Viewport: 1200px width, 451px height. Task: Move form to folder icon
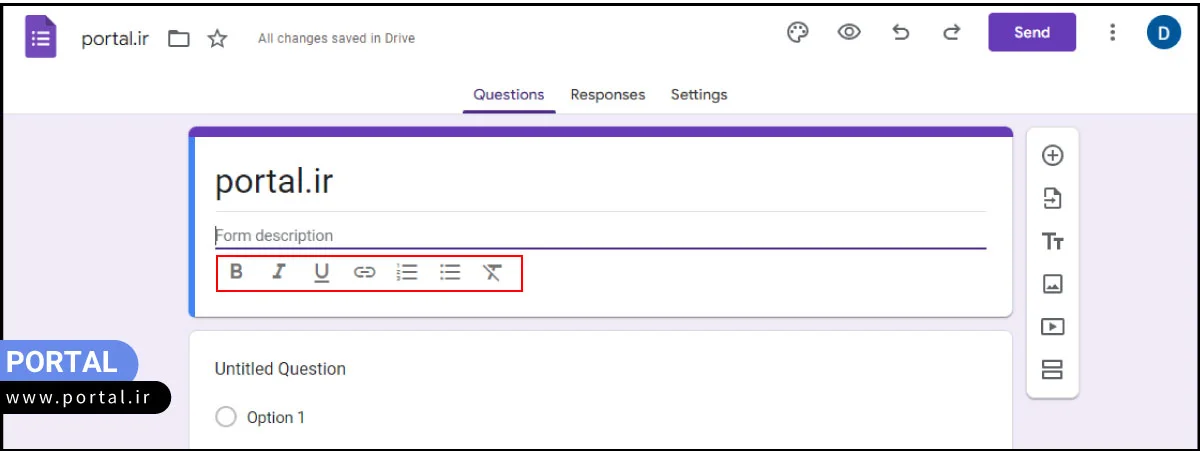pyautogui.click(x=179, y=39)
